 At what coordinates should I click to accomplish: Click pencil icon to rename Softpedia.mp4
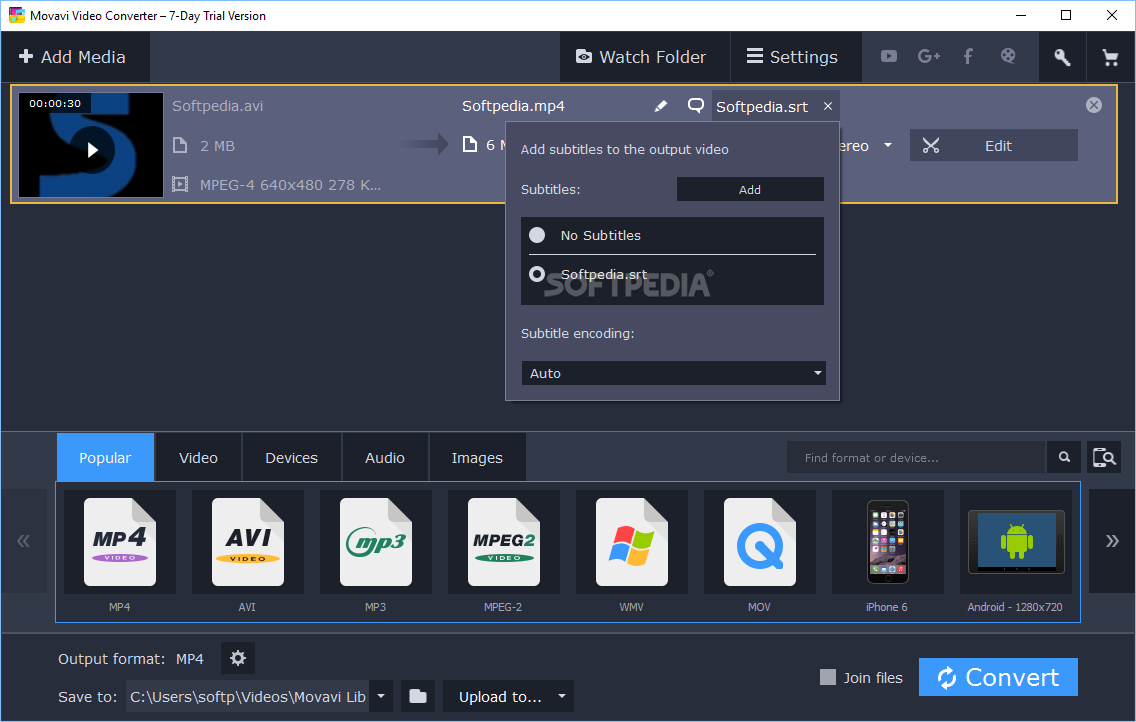click(x=660, y=106)
